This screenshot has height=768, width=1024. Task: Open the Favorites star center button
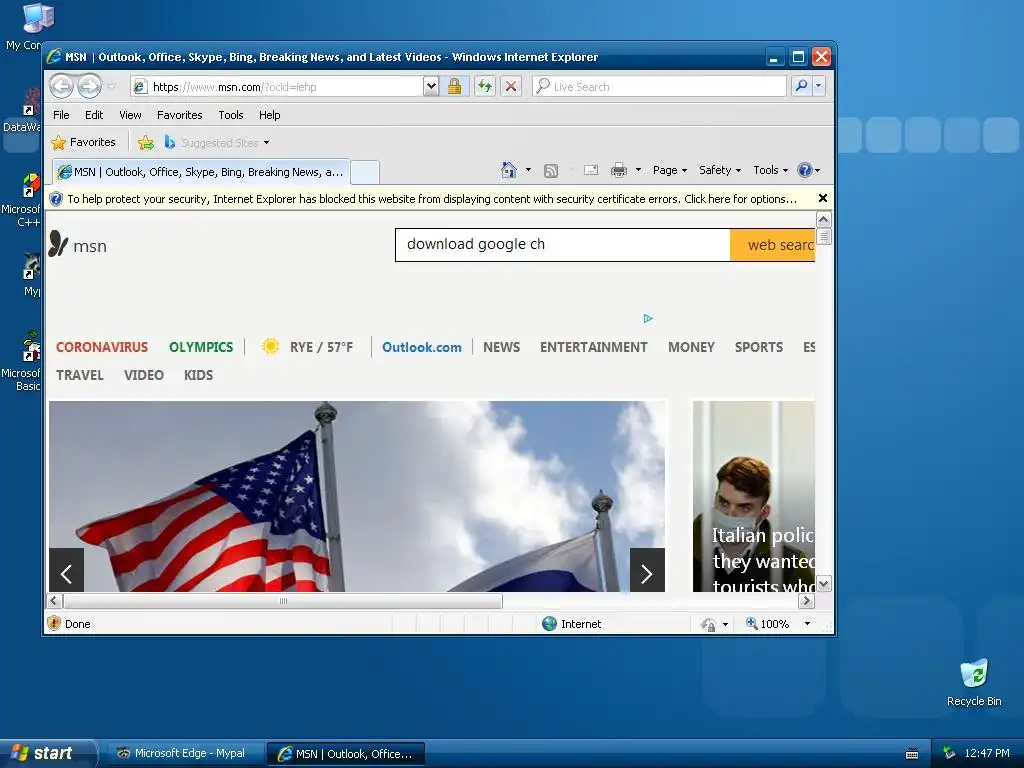(x=84, y=142)
